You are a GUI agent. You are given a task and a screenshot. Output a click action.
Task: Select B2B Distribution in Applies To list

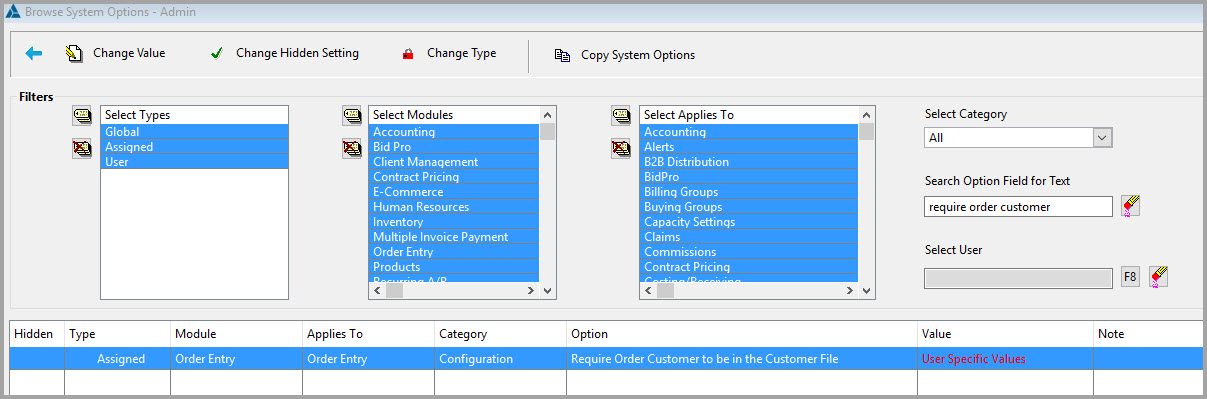749,162
